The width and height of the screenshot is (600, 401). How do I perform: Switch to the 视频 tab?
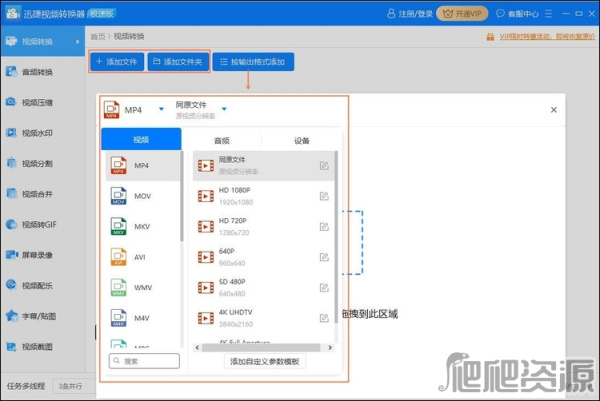coord(141,140)
